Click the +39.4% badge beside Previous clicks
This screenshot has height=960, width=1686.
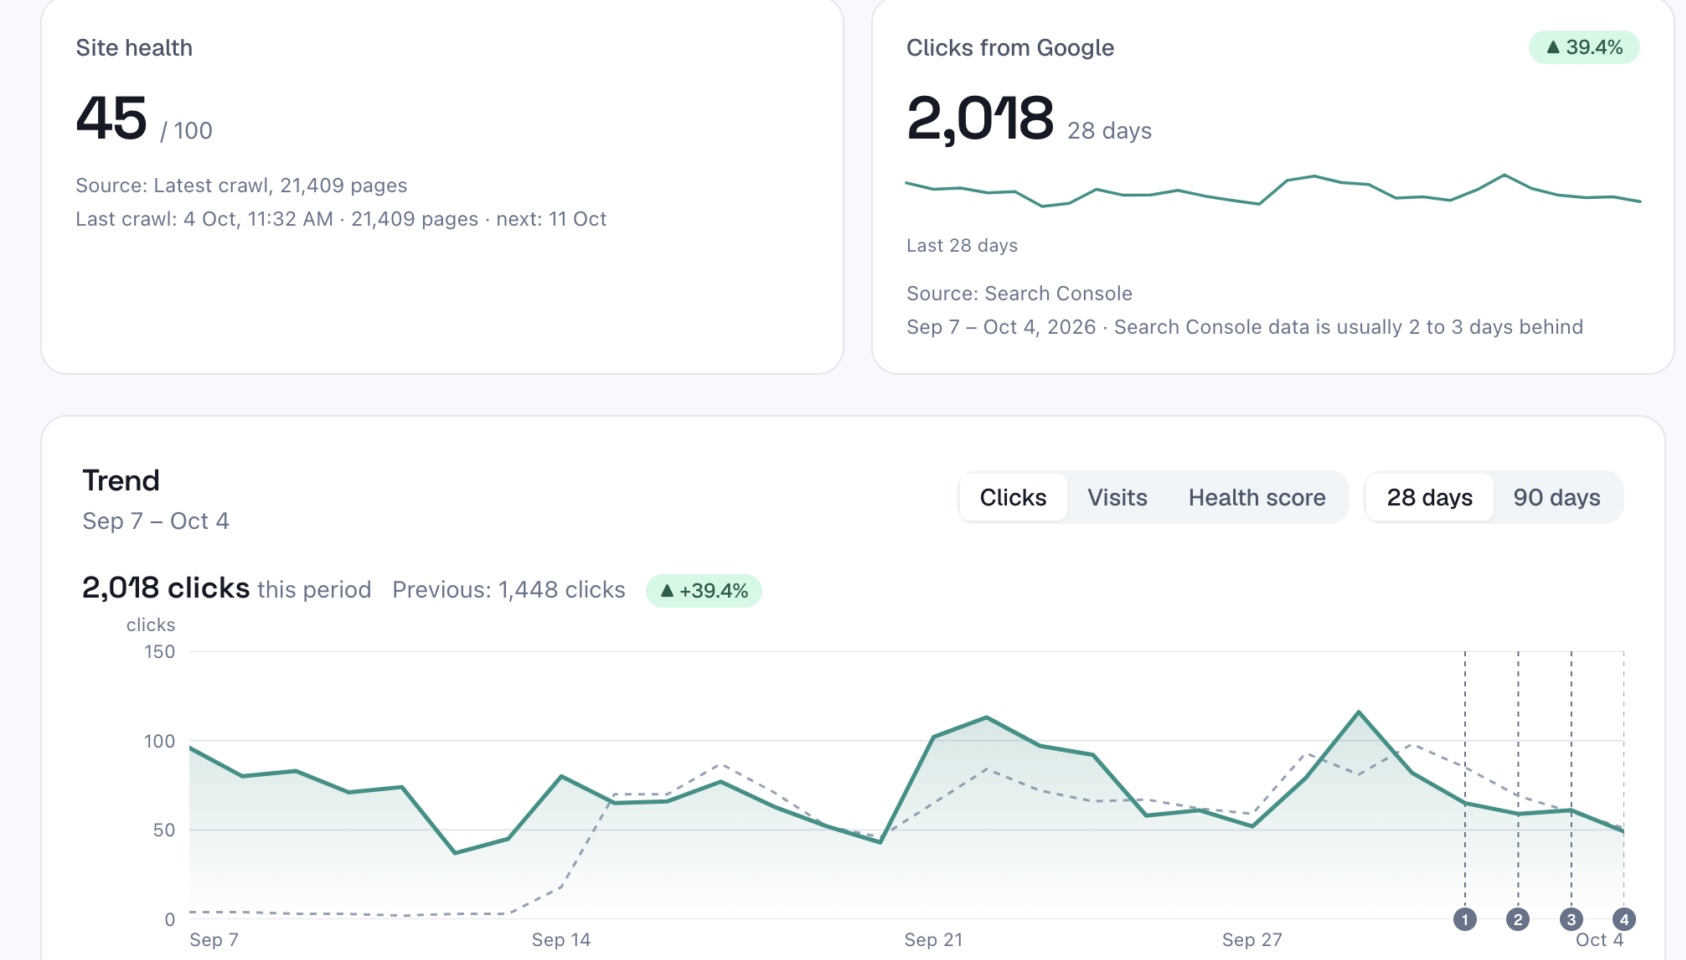(704, 591)
